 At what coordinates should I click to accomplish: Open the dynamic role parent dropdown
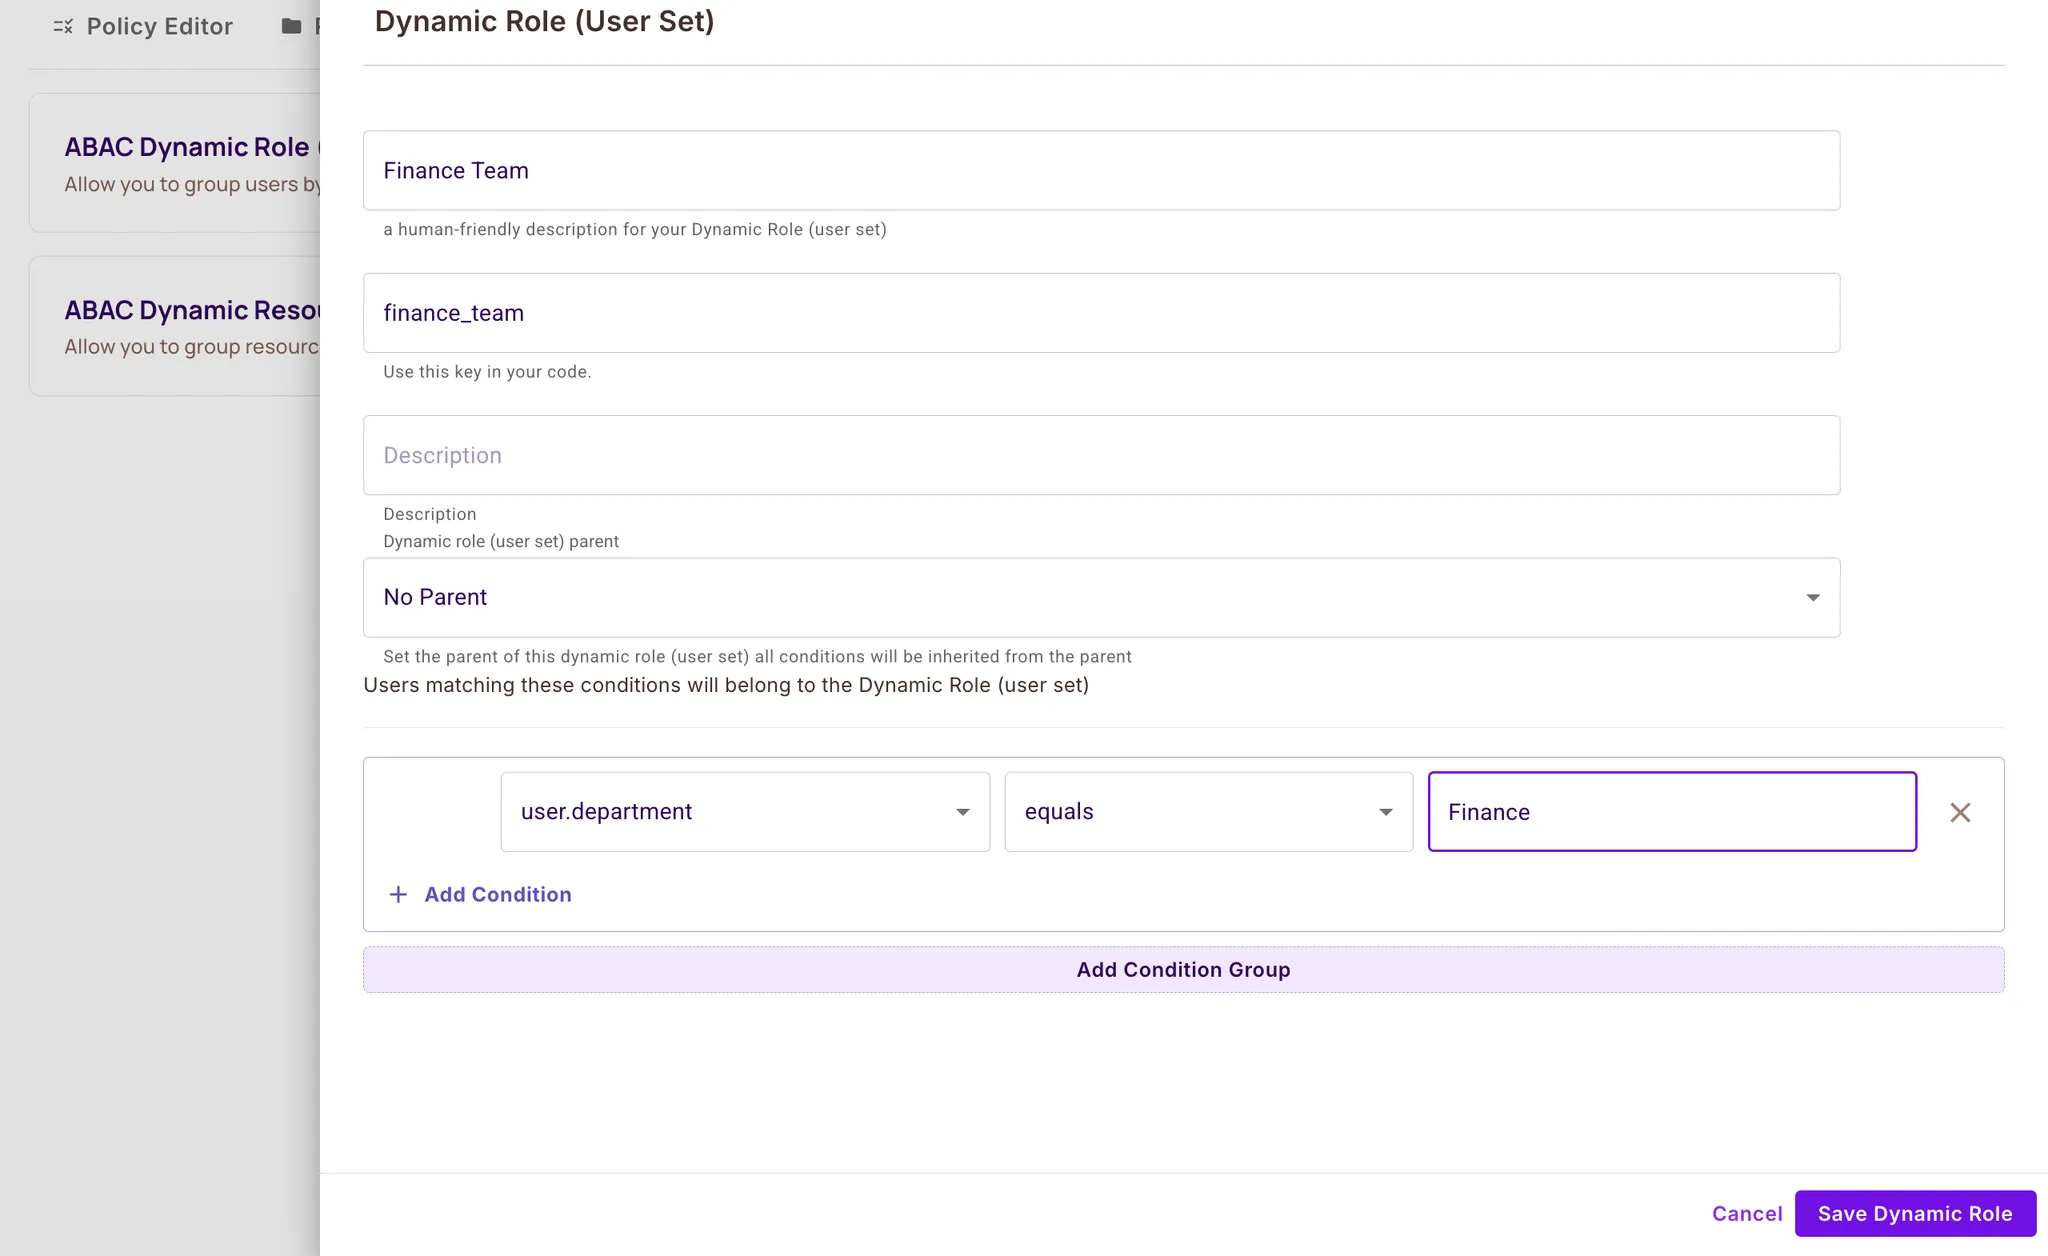click(1100, 598)
